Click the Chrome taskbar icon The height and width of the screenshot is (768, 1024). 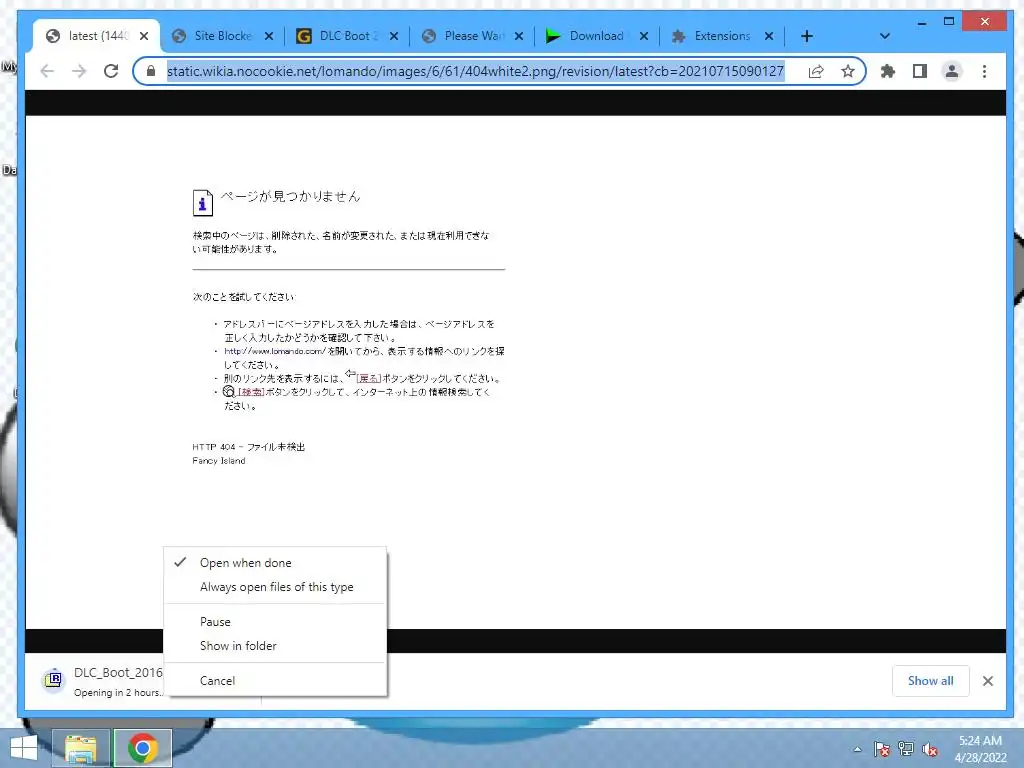click(x=143, y=748)
